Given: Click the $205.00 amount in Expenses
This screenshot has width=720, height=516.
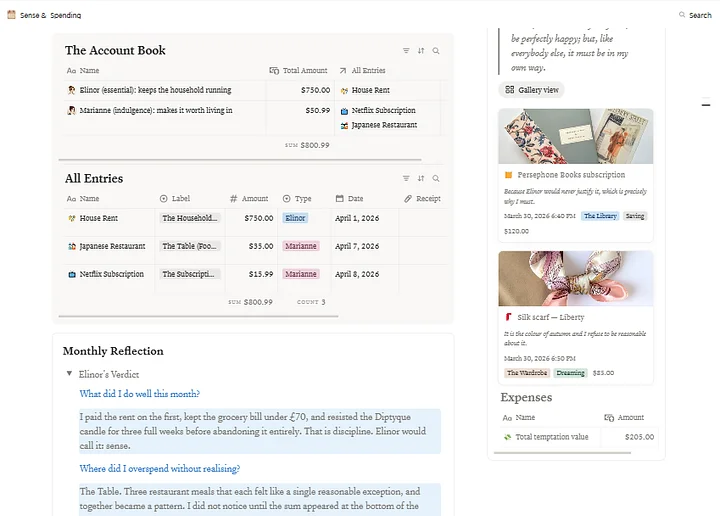Looking at the screenshot, I should (639, 437).
